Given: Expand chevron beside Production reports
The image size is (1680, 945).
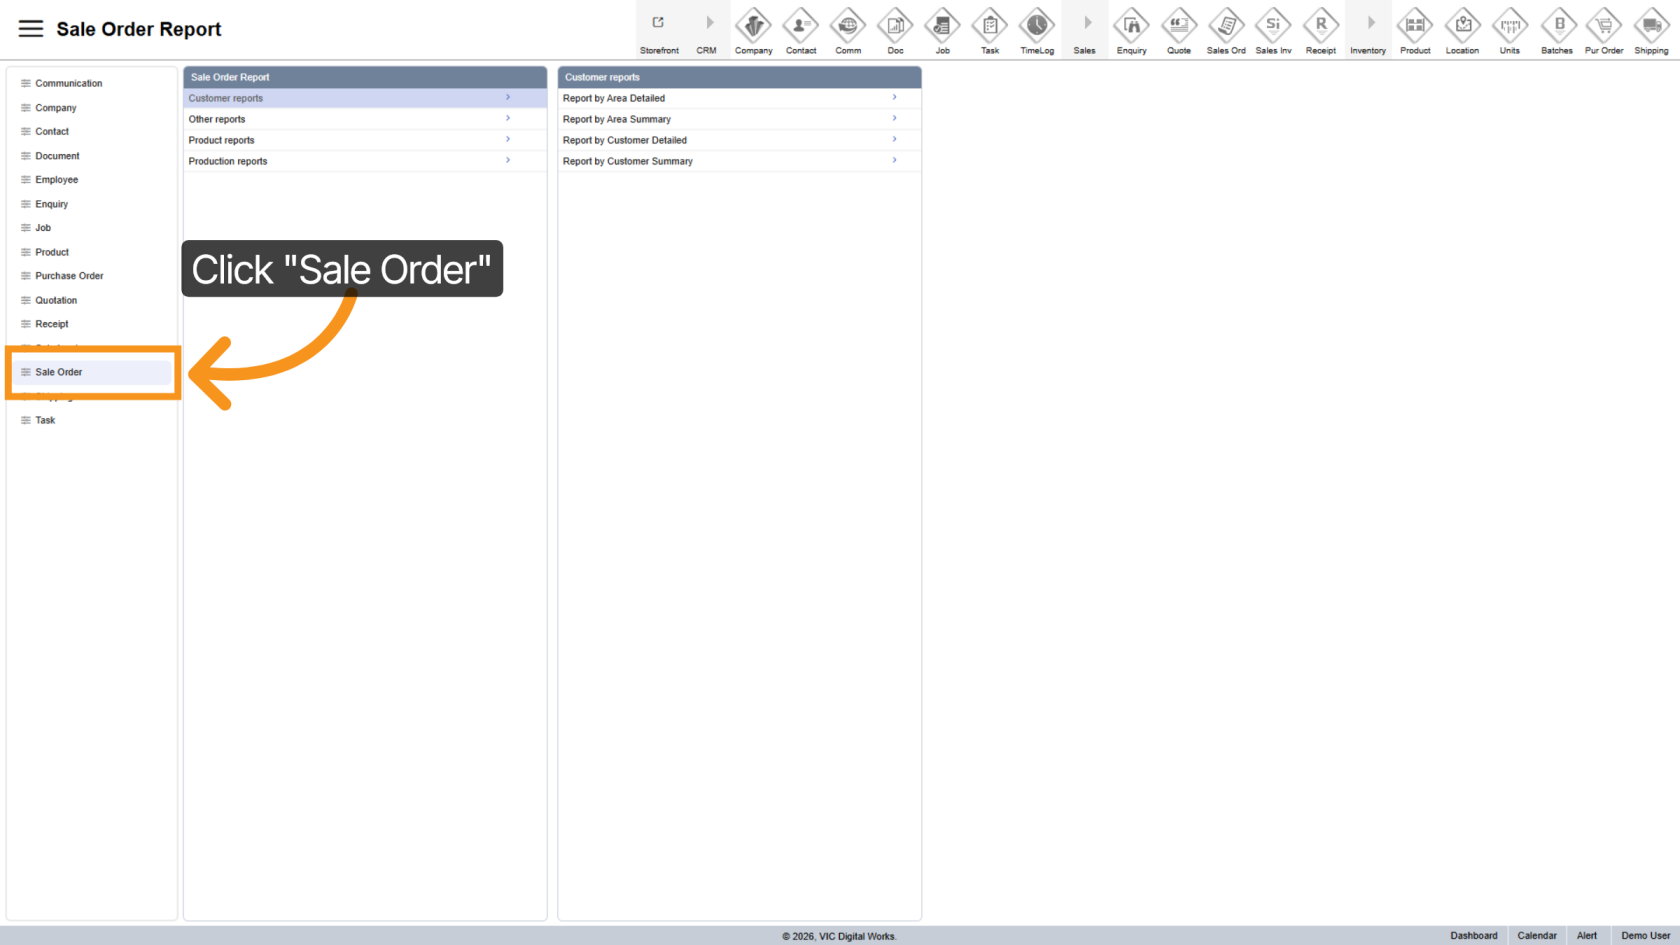Looking at the screenshot, I should click(x=508, y=160).
